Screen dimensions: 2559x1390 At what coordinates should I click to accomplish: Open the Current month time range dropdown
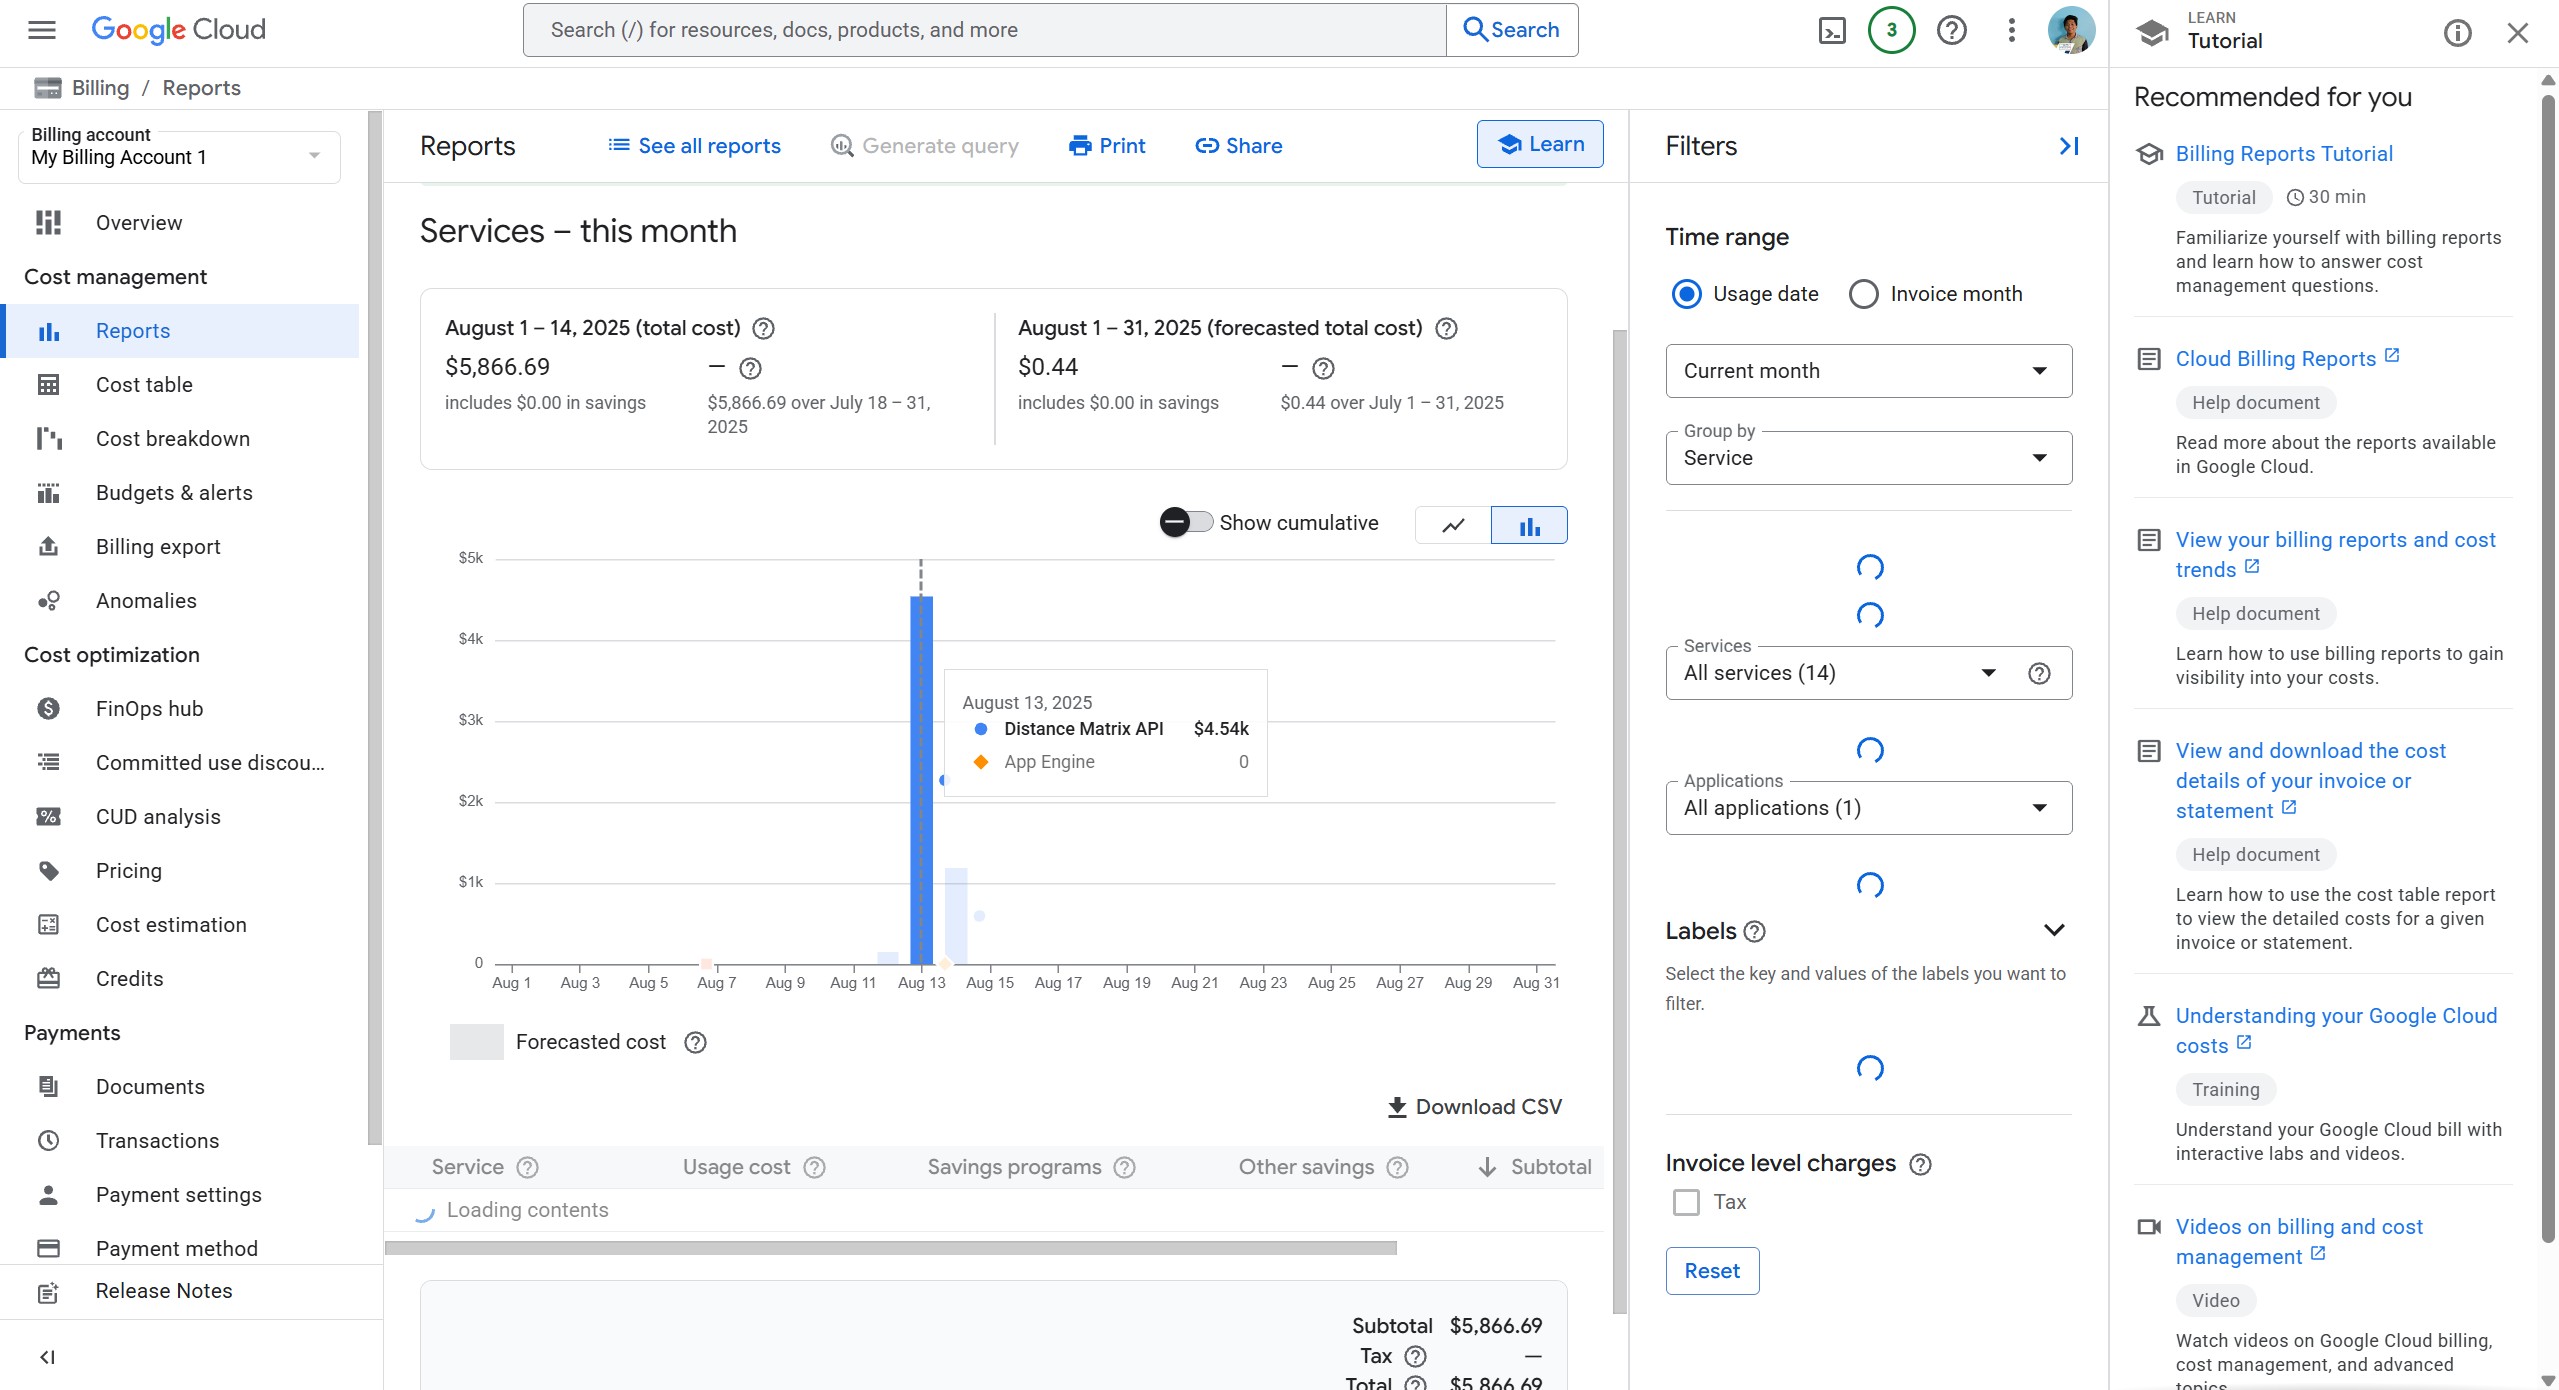click(1868, 371)
